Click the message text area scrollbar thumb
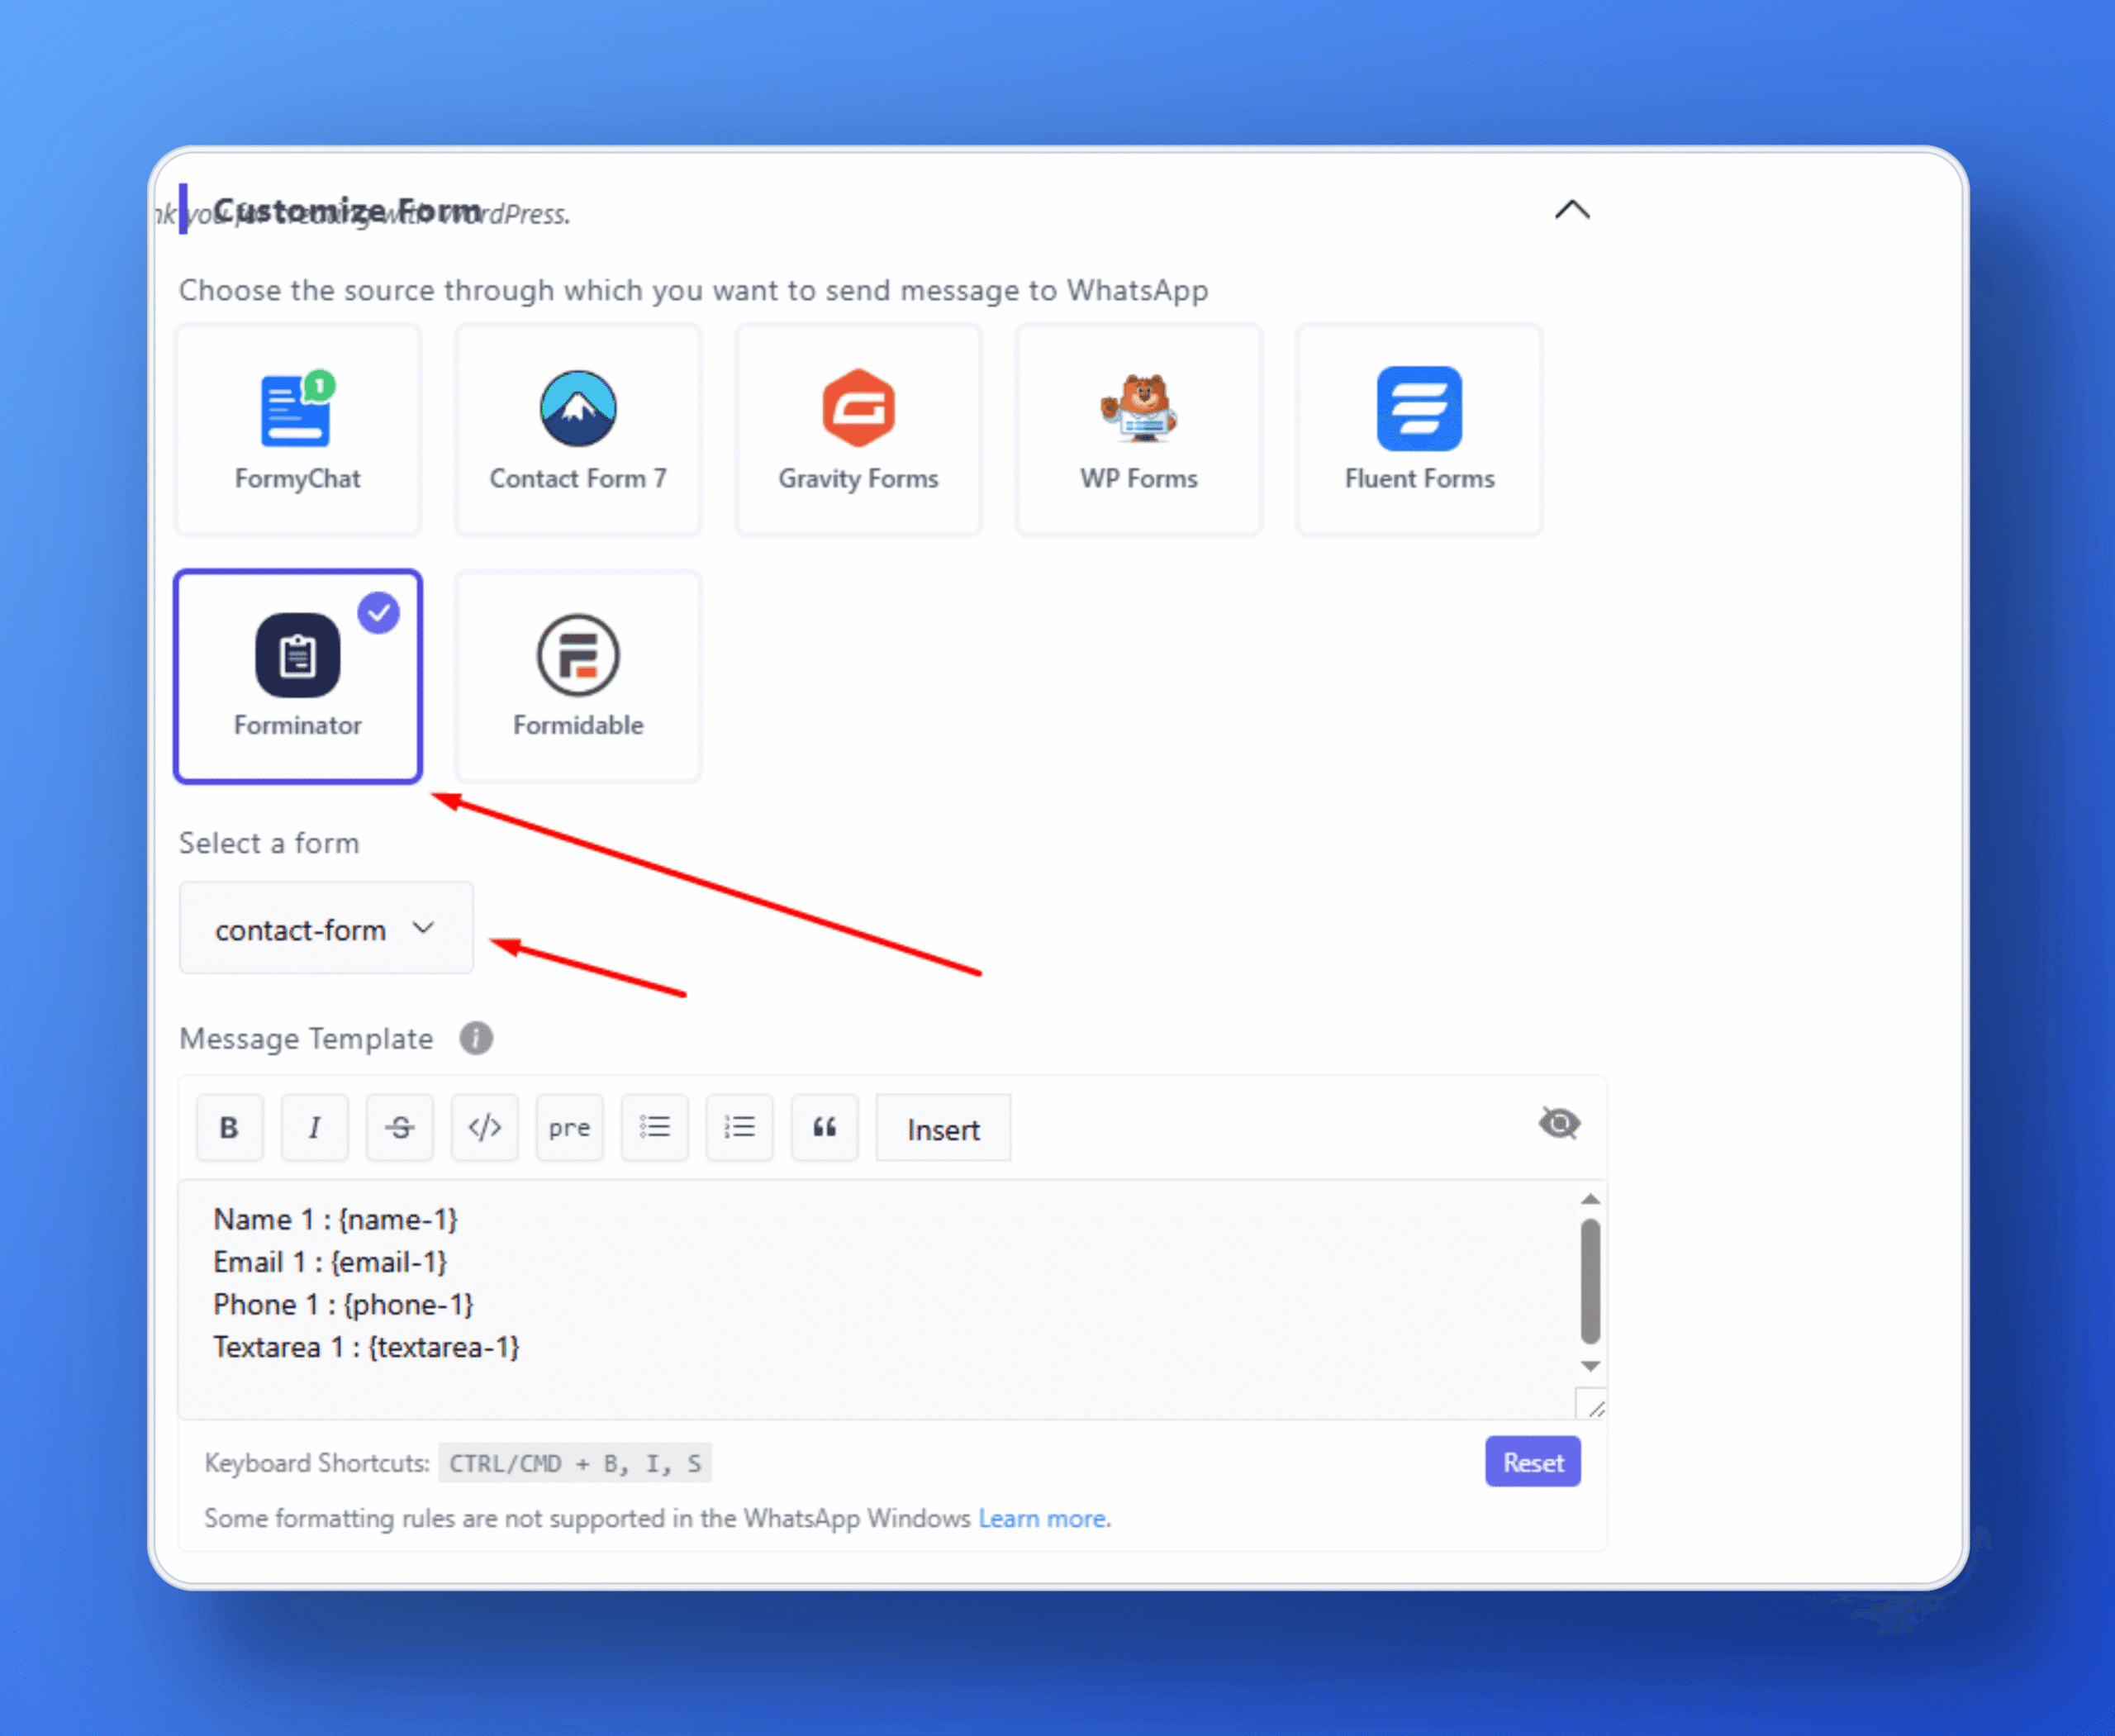Image resolution: width=2115 pixels, height=1736 pixels. 1591,1281
